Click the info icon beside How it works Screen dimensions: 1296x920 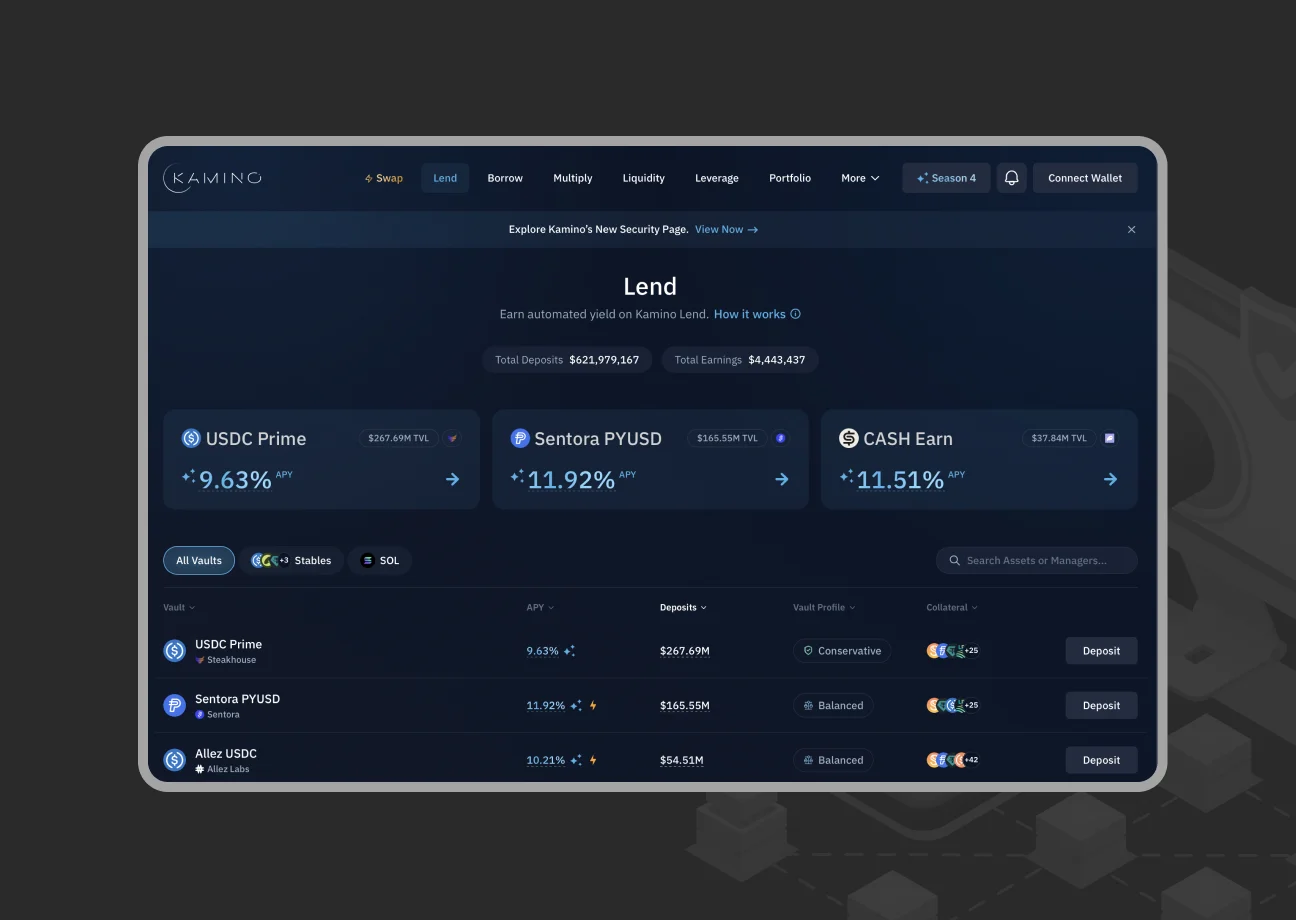(x=796, y=314)
